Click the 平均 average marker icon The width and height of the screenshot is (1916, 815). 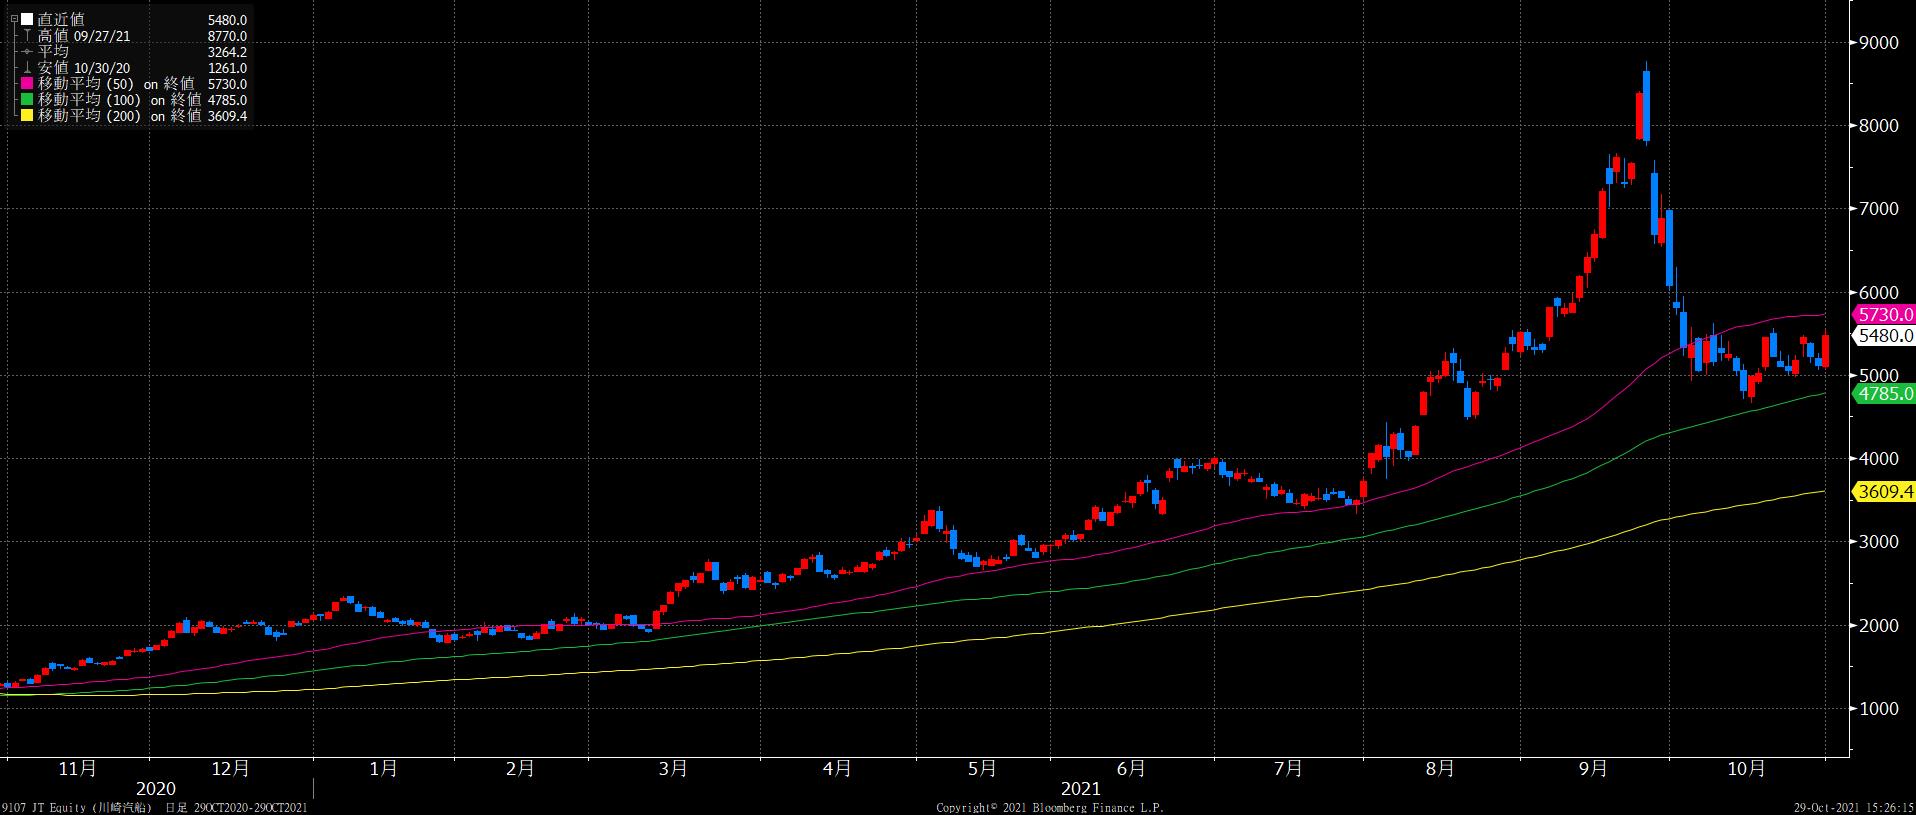point(27,52)
